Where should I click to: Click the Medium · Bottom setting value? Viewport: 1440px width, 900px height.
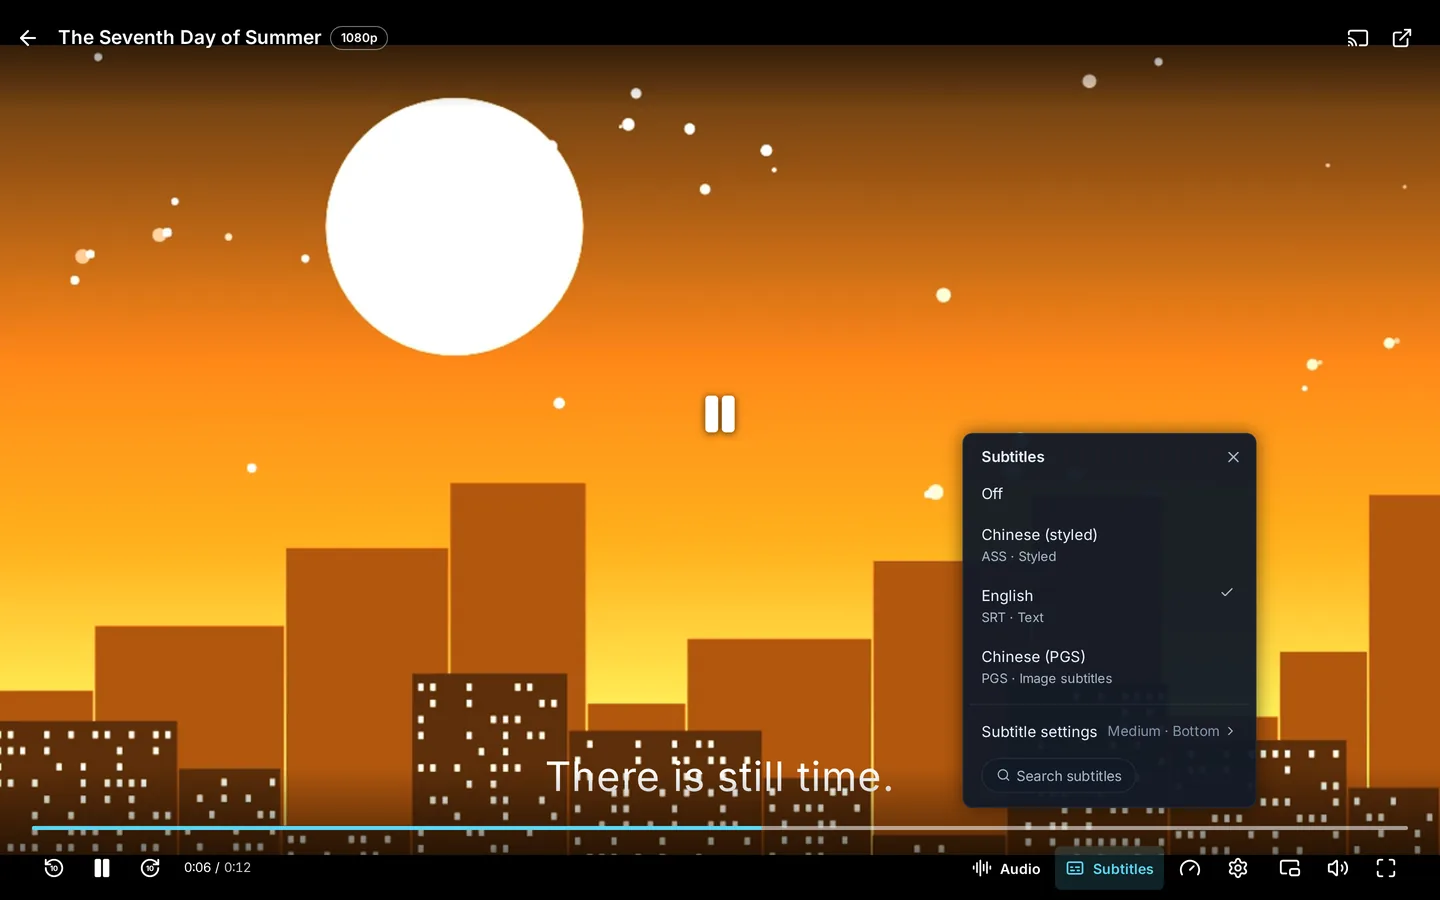pos(1164,732)
